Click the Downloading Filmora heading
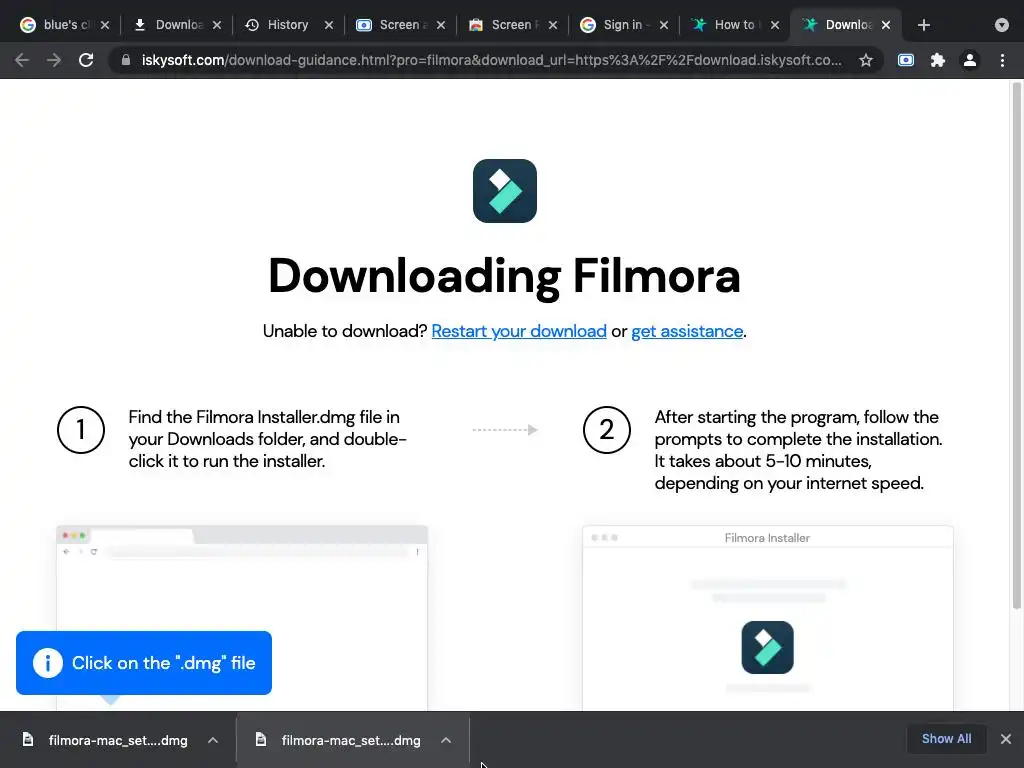 pos(504,276)
